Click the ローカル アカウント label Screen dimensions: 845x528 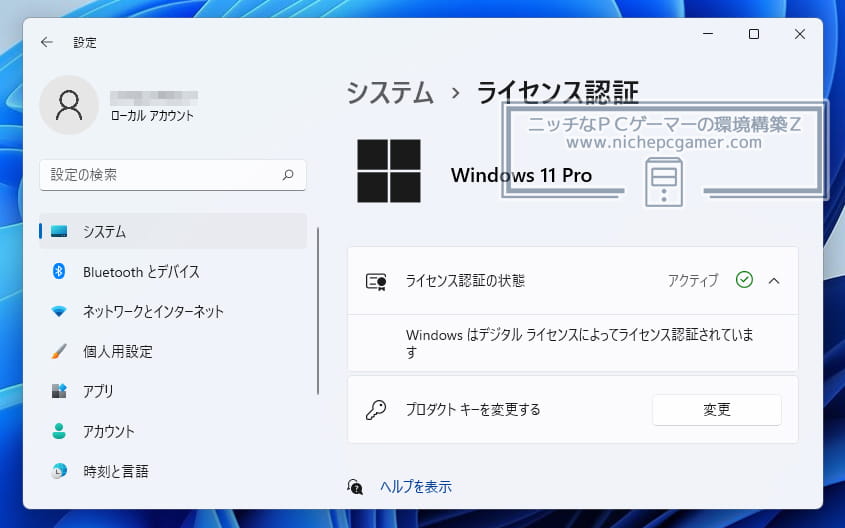pyautogui.click(x=152, y=115)
